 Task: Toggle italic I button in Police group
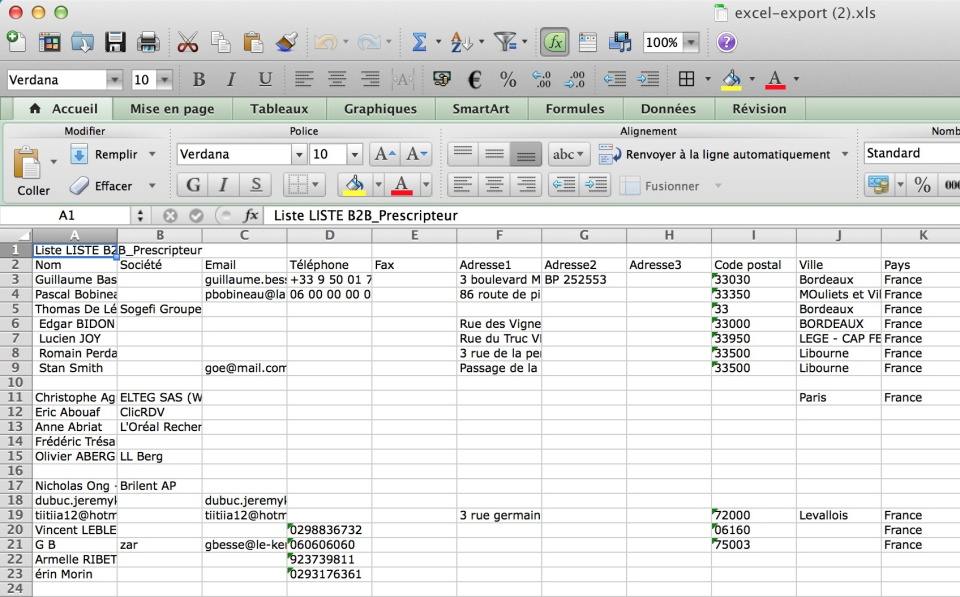(223, 185)
